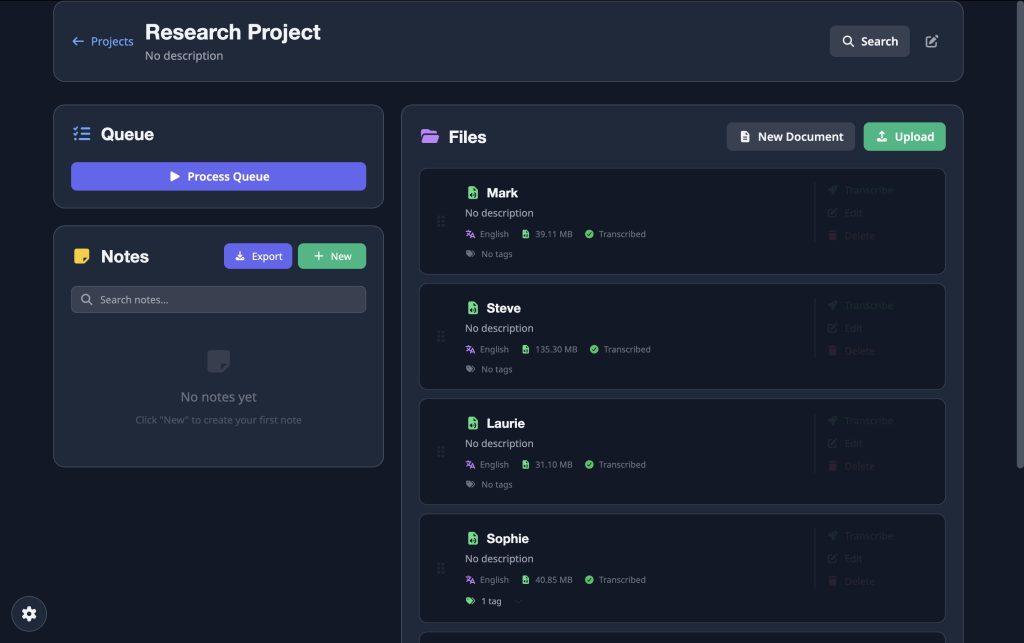
Task: Edit the Steve file
Action: [845, 328]
